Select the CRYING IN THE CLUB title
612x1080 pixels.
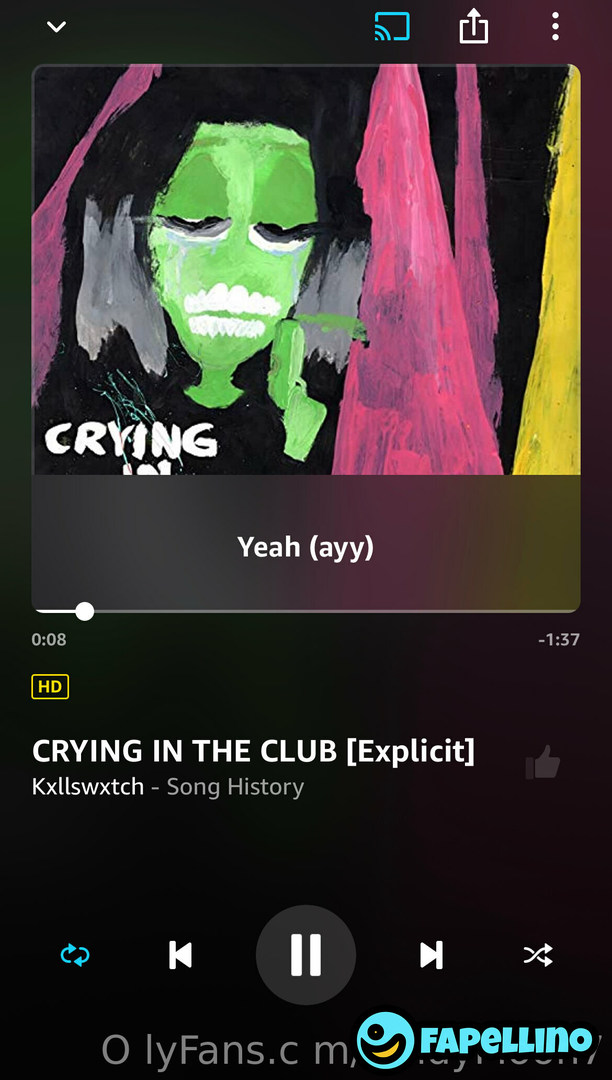pyautogui.click(x=253, y=751)
